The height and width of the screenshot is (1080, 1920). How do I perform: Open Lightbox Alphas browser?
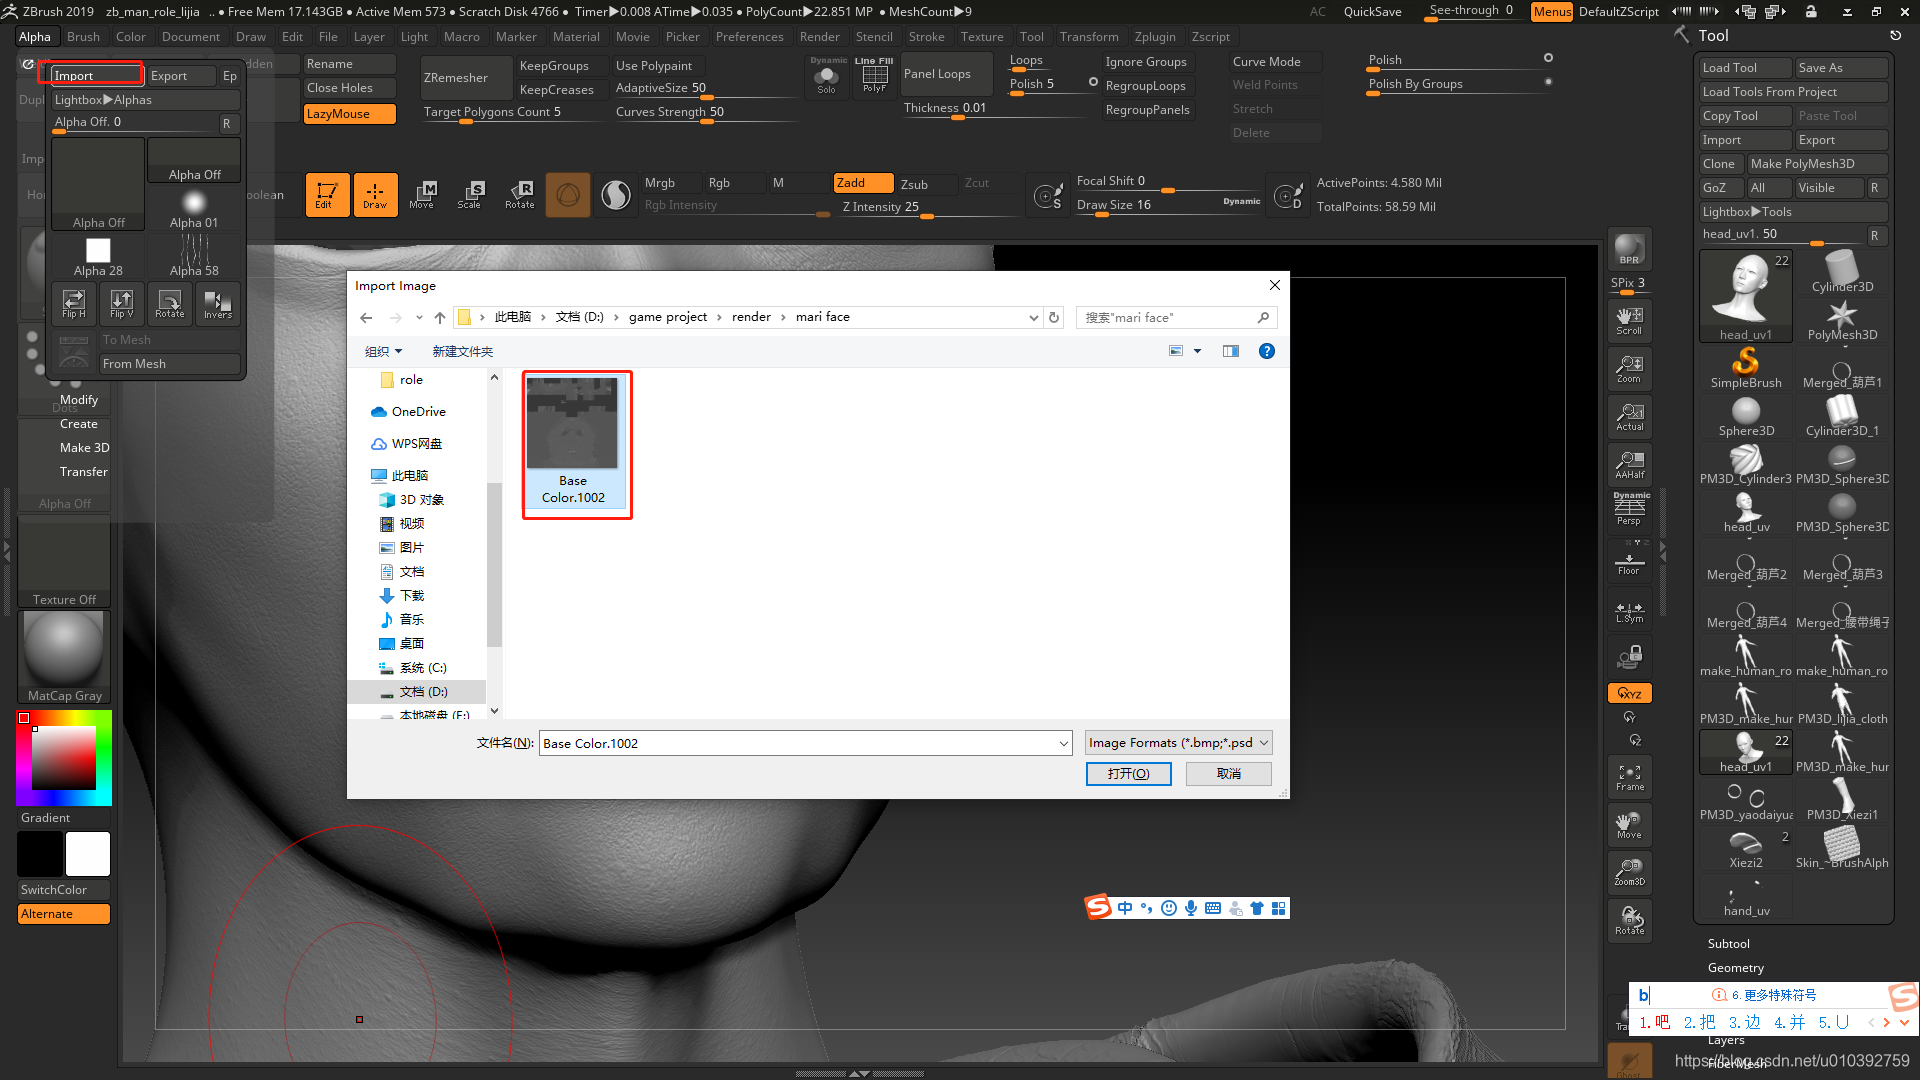(145, 100)
